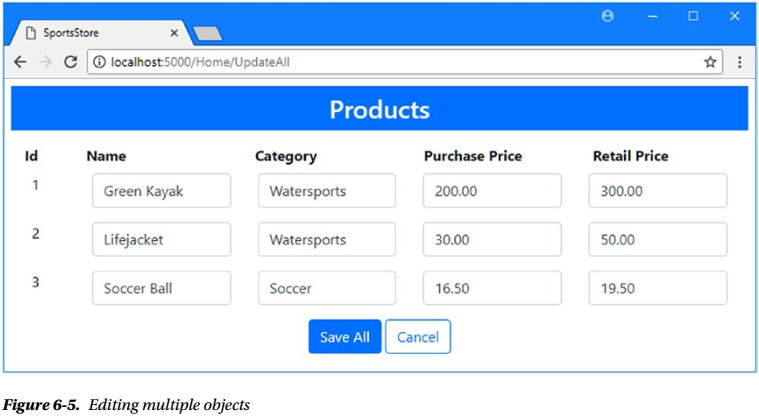Click the Soccer category field
The image size is (759, 420).
326,288
